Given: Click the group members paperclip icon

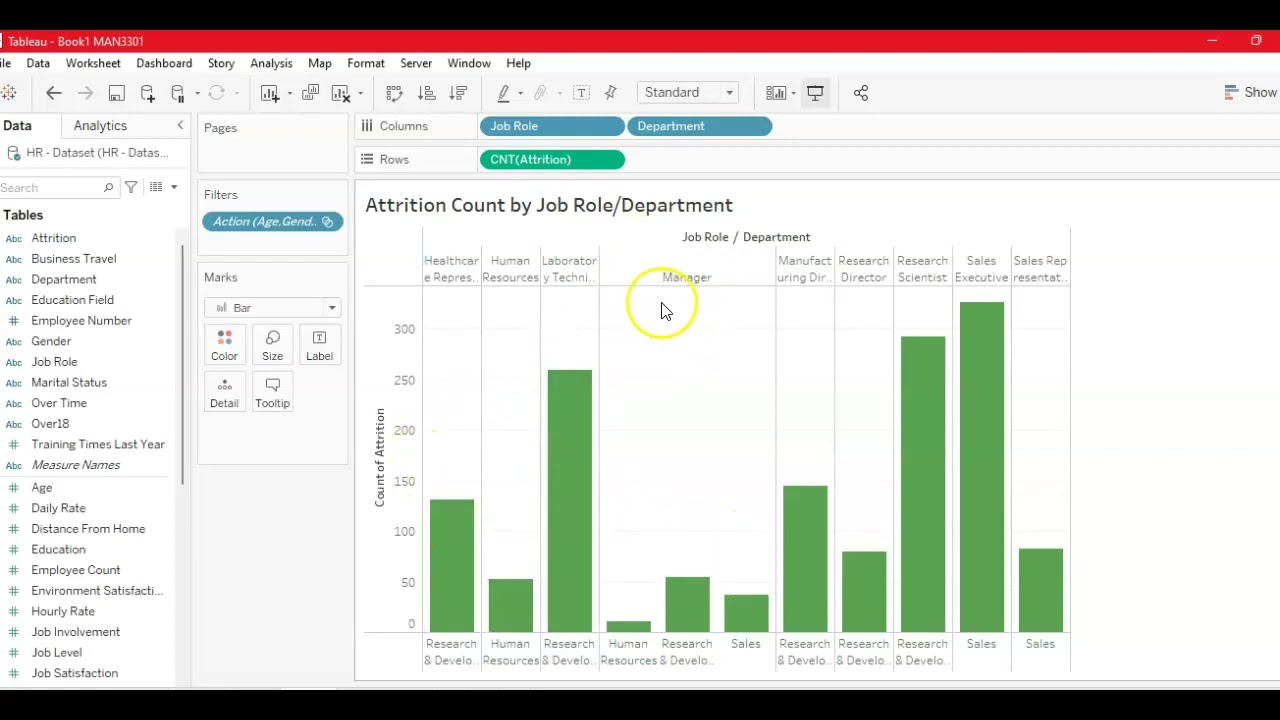Looking at the screenshot, I should (x=540, y=93).
